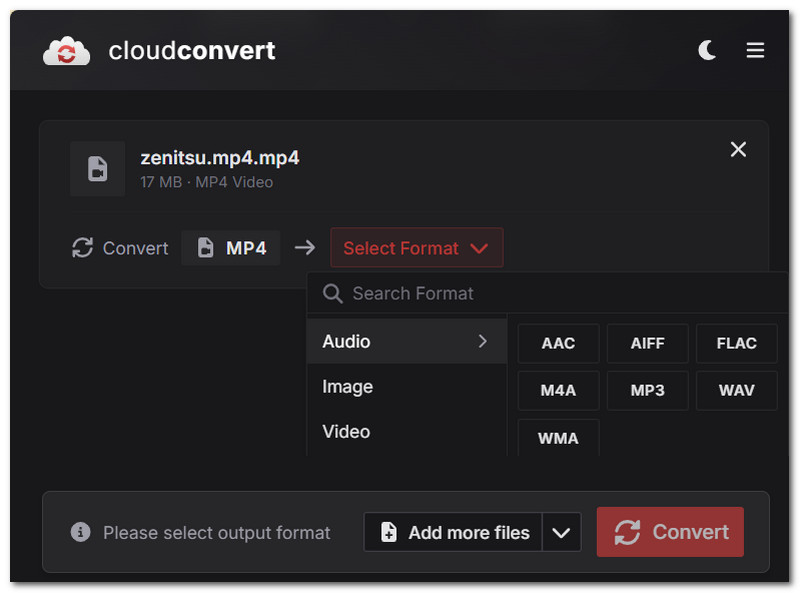800x593 pixels.
Task: Click the "17 MB · MP4 Video" details text
Action: [207, 182]
